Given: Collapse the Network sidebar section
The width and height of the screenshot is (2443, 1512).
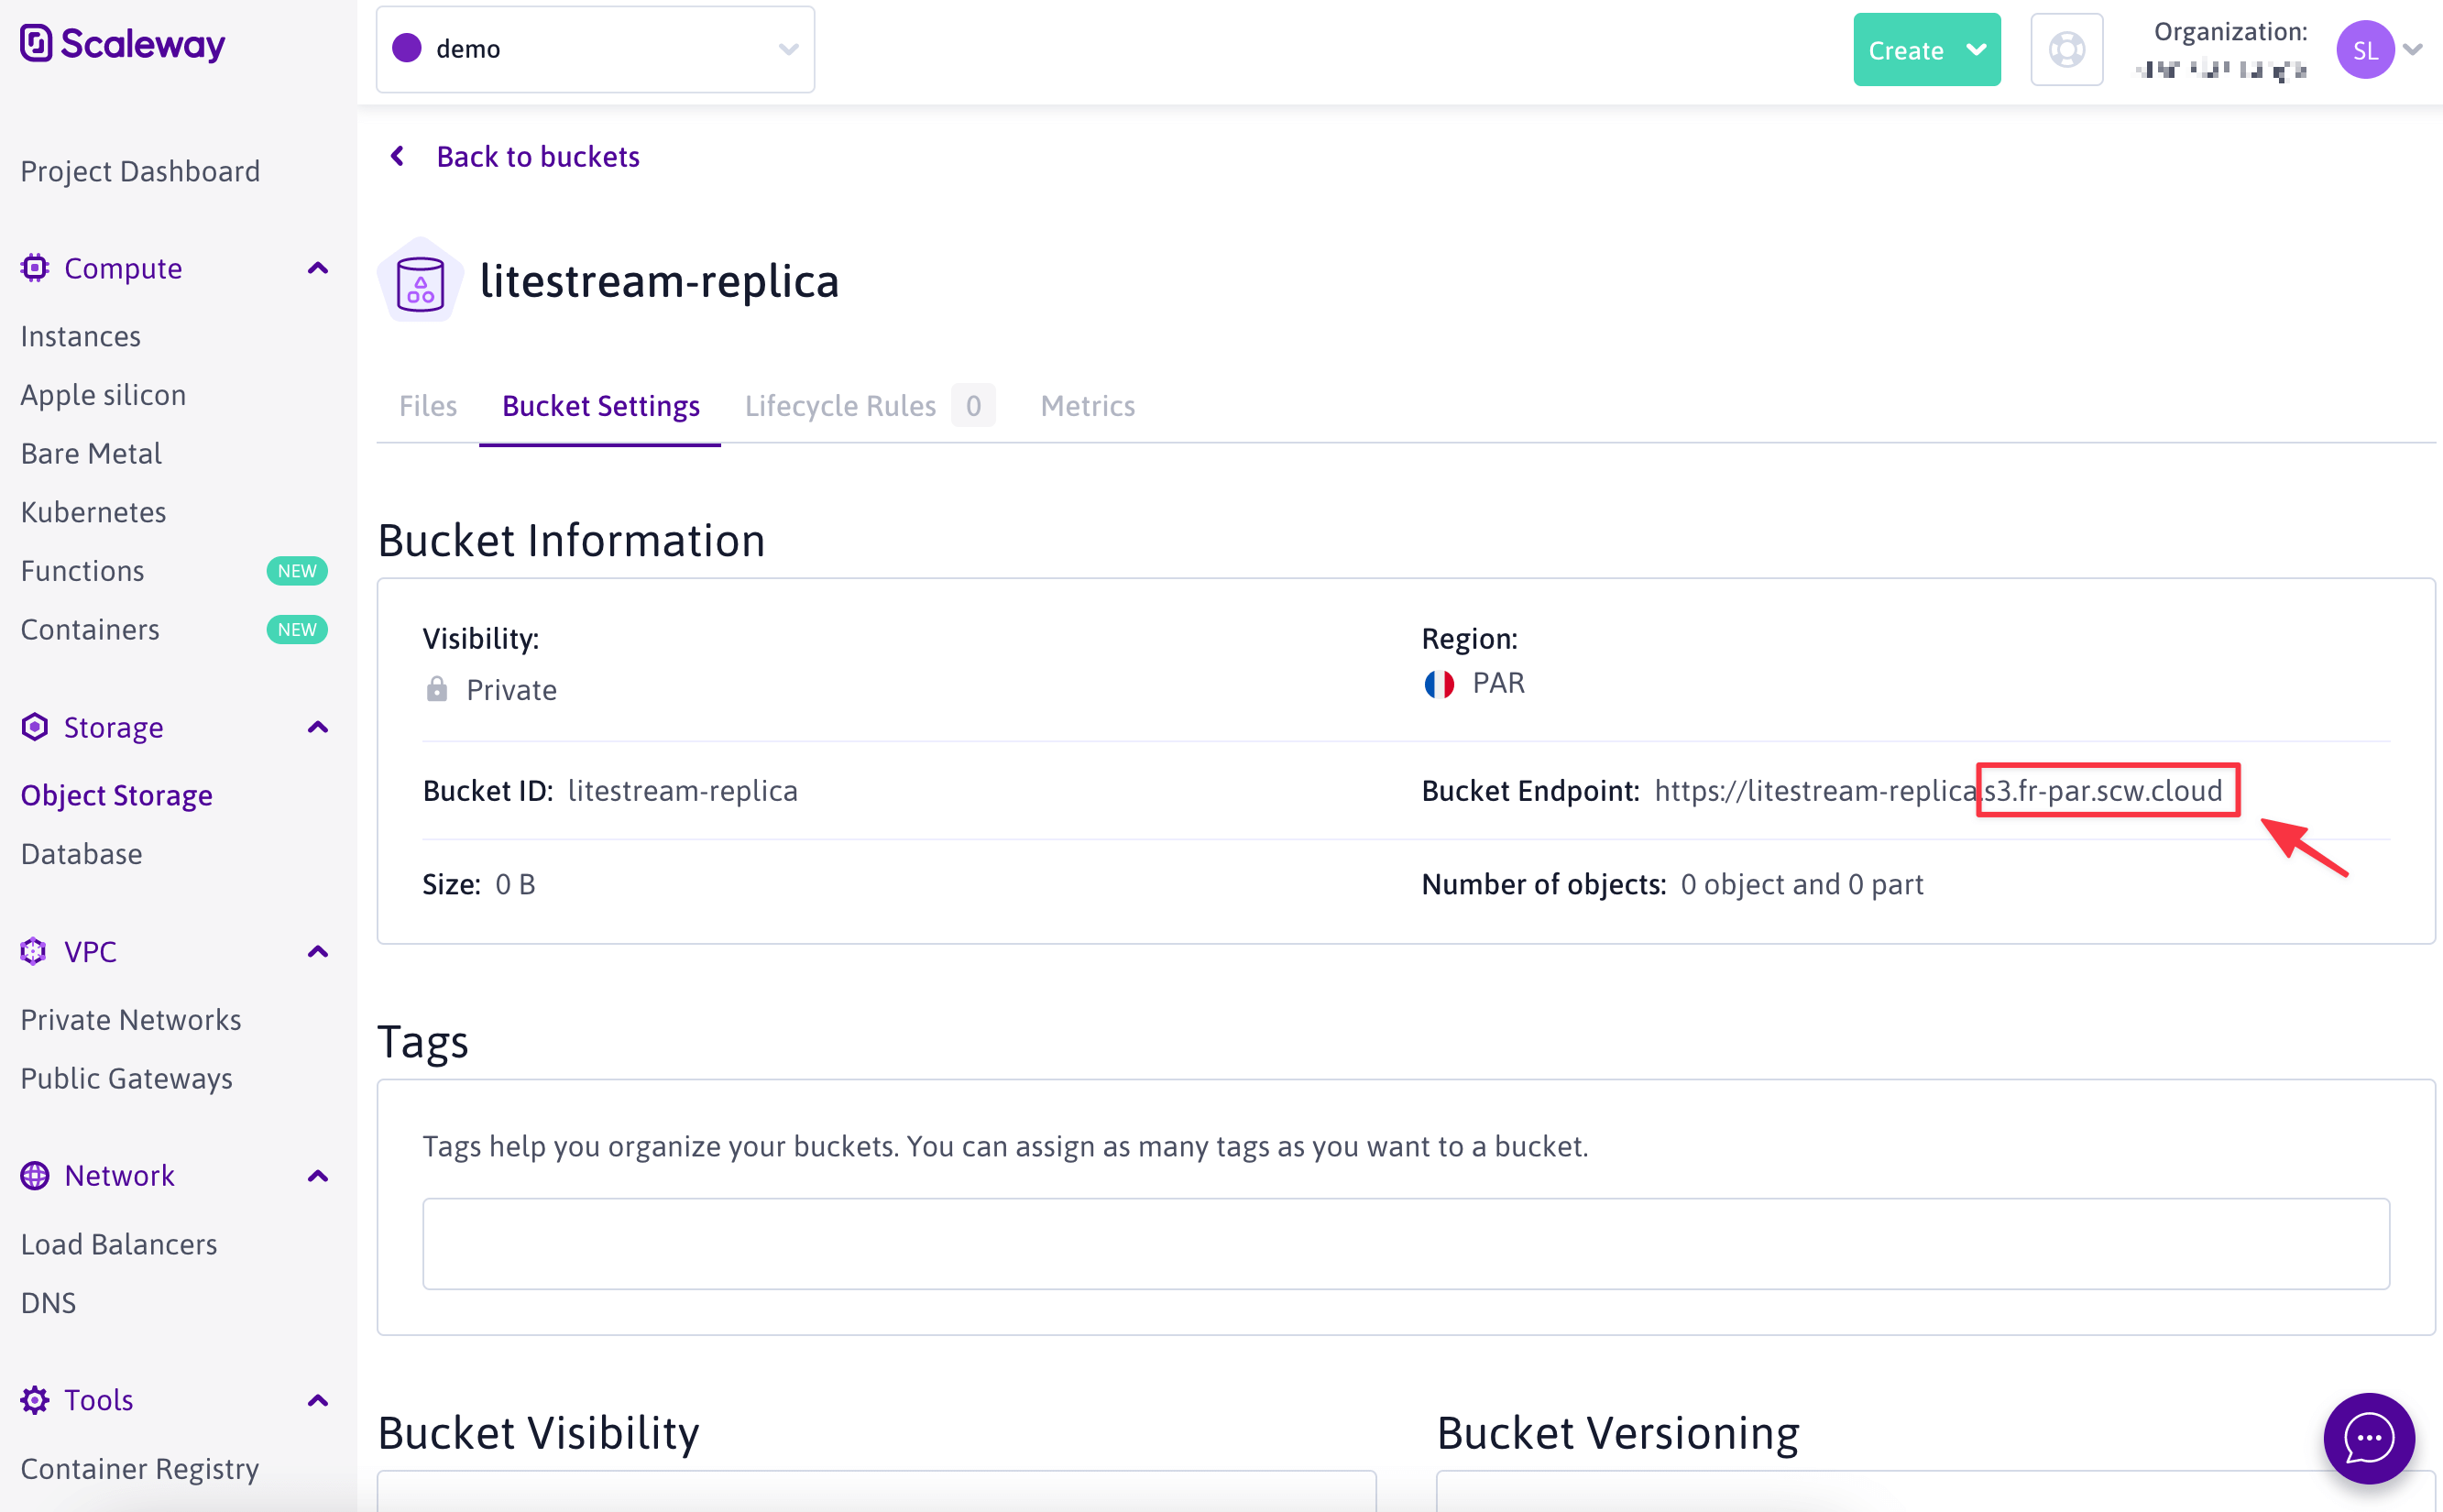Looking at the screenshot, I should click(x=317, y=1175).
